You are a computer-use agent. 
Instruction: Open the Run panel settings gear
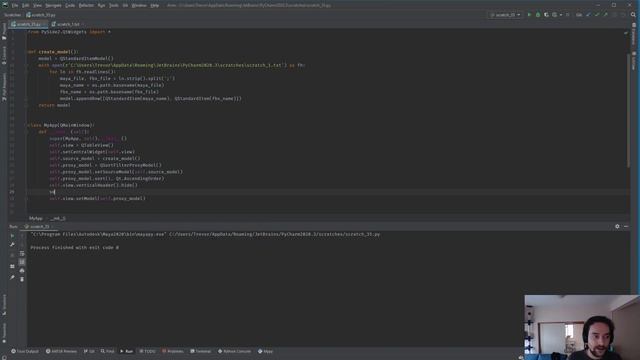pos(617,226)
